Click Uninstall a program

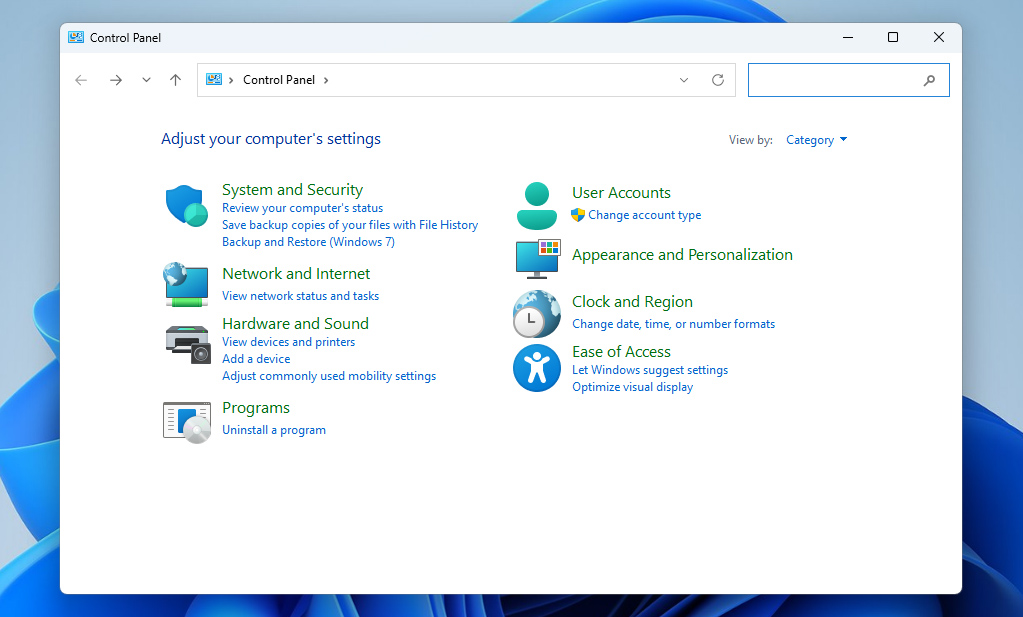point(273,430)
